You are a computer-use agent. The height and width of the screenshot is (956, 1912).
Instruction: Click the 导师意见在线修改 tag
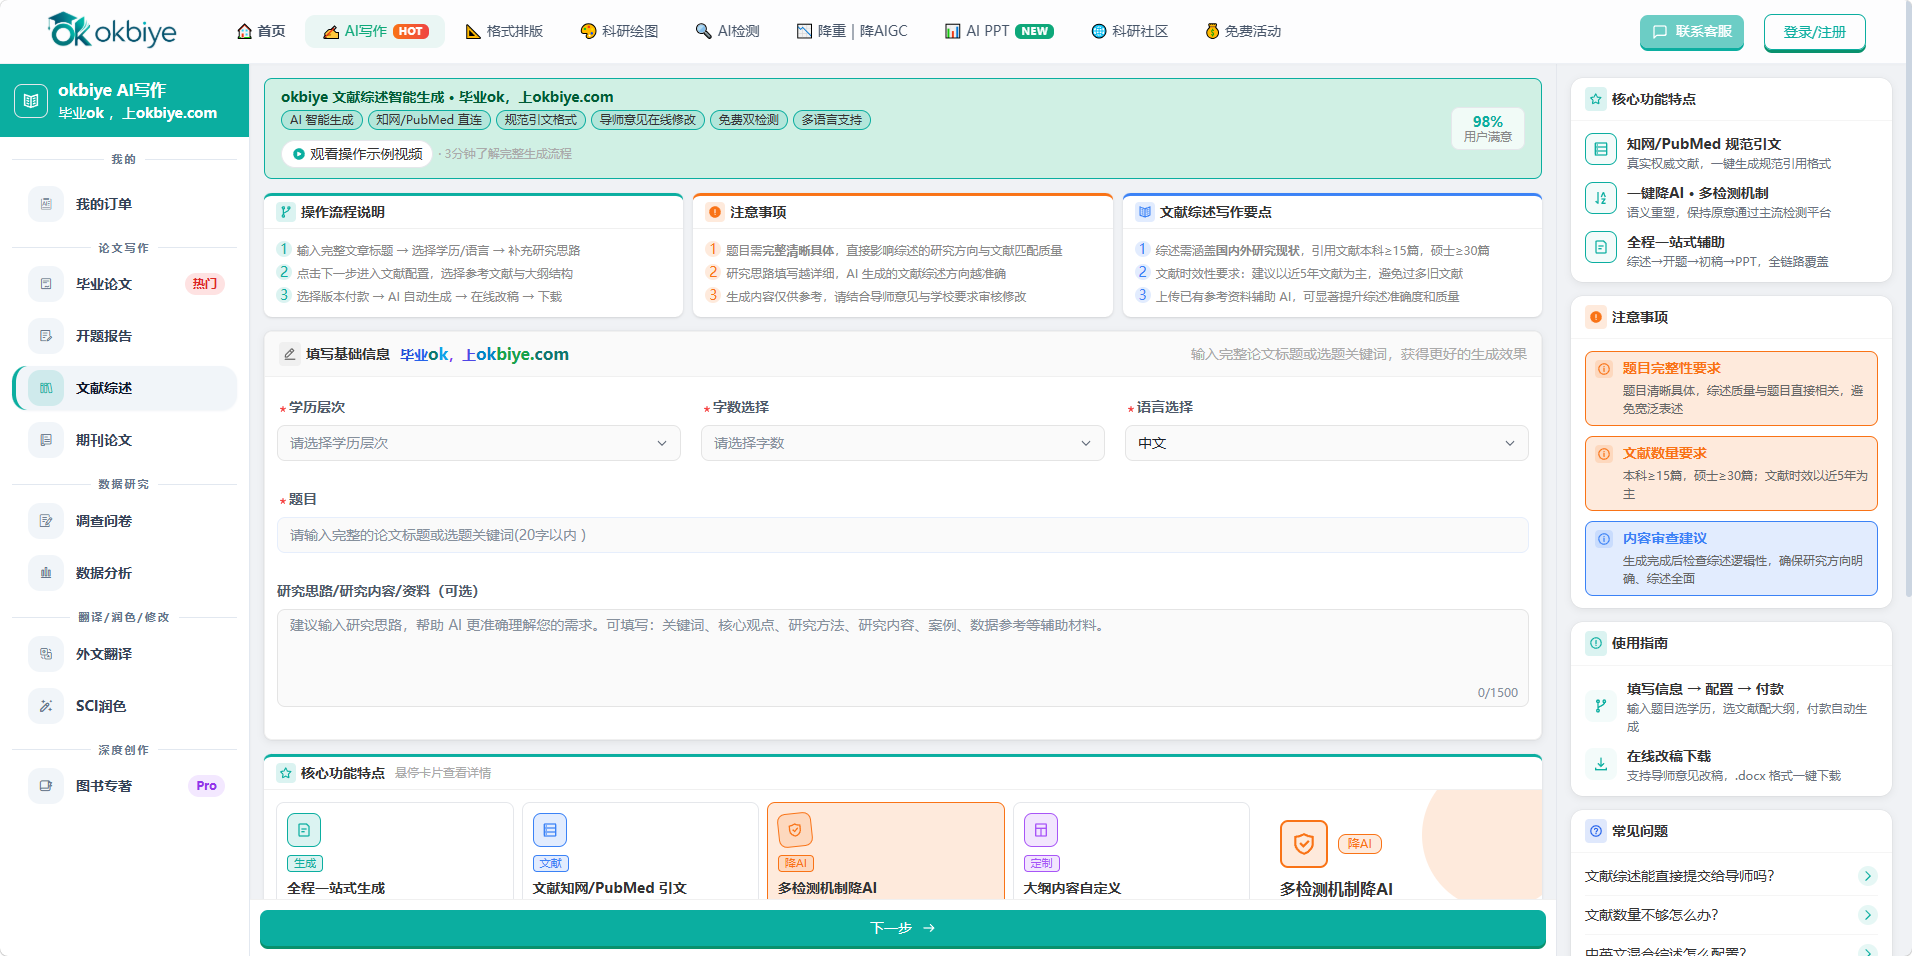[x=647, y=120]
